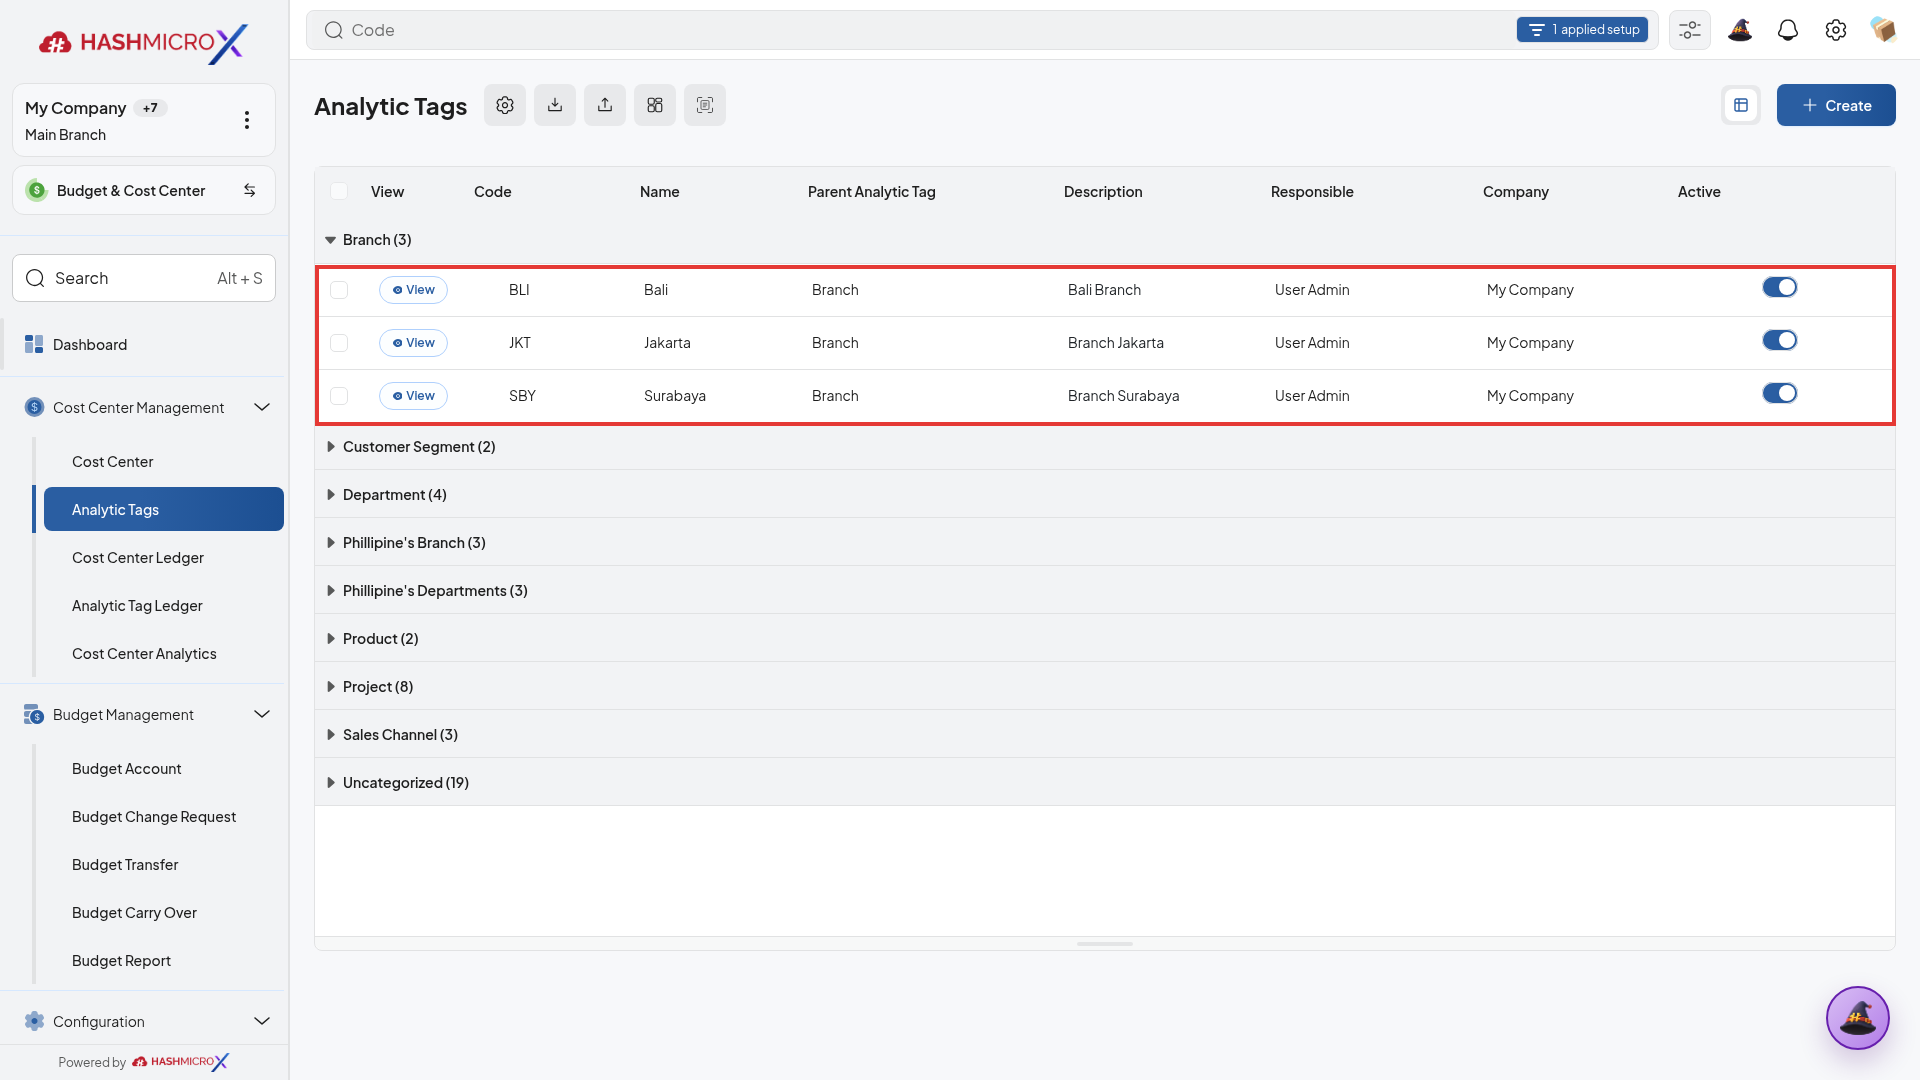Click the user avatar box icon
This screenshot has width=1920, height=1080.
[x=1884, y=30]
